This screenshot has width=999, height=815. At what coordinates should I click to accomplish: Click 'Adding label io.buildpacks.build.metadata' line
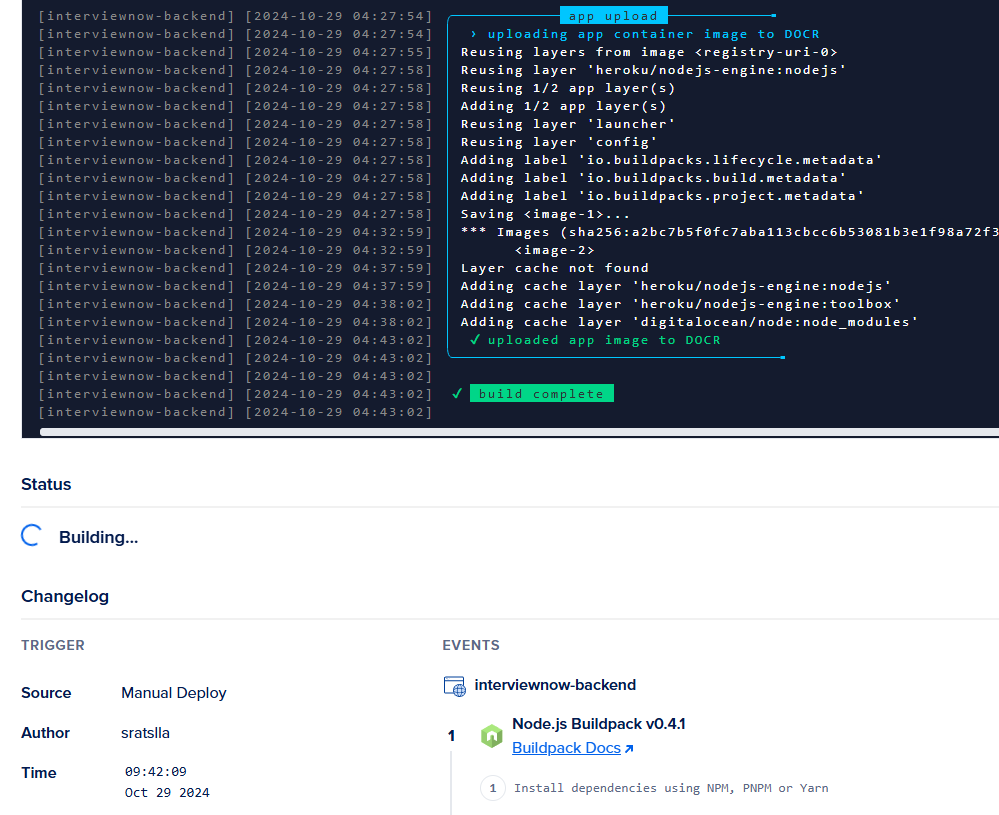coord(653,178)
